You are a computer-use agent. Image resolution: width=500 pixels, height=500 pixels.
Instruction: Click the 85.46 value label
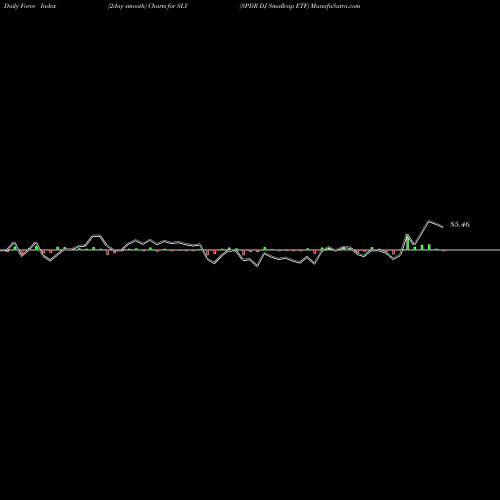point(460,224)
